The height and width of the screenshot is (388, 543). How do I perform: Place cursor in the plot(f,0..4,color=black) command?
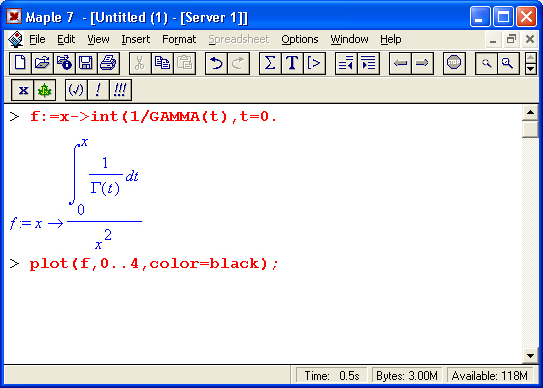pos(154,264)
